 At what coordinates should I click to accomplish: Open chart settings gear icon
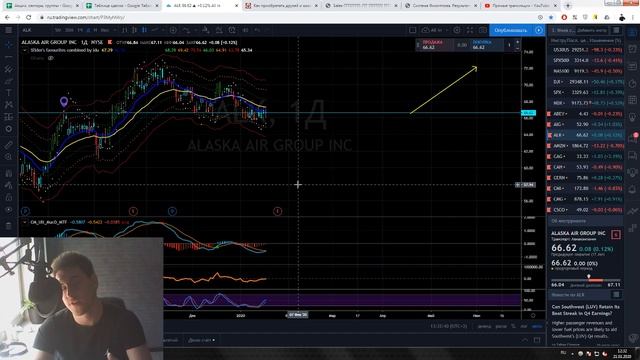pos(457,30)
